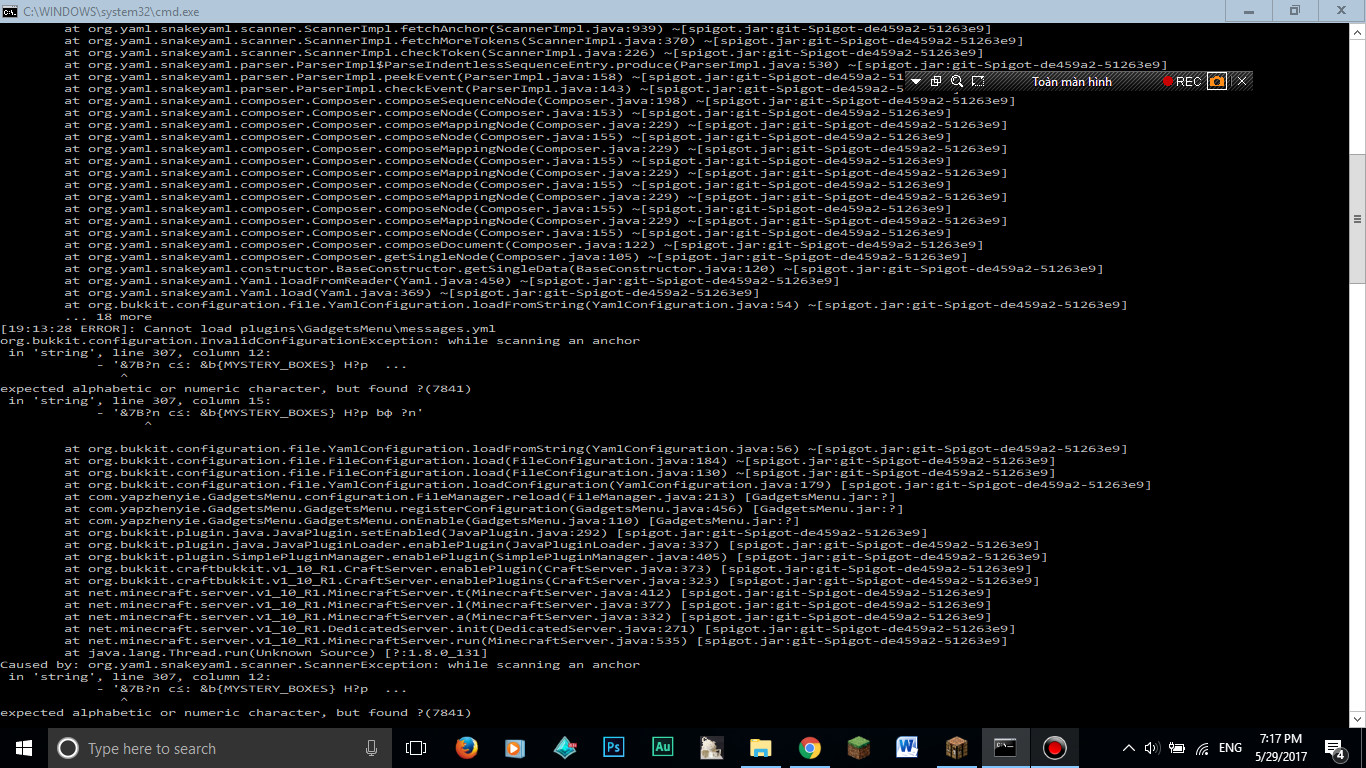Click the recorder window-mode icon

(x=936, y=81)
